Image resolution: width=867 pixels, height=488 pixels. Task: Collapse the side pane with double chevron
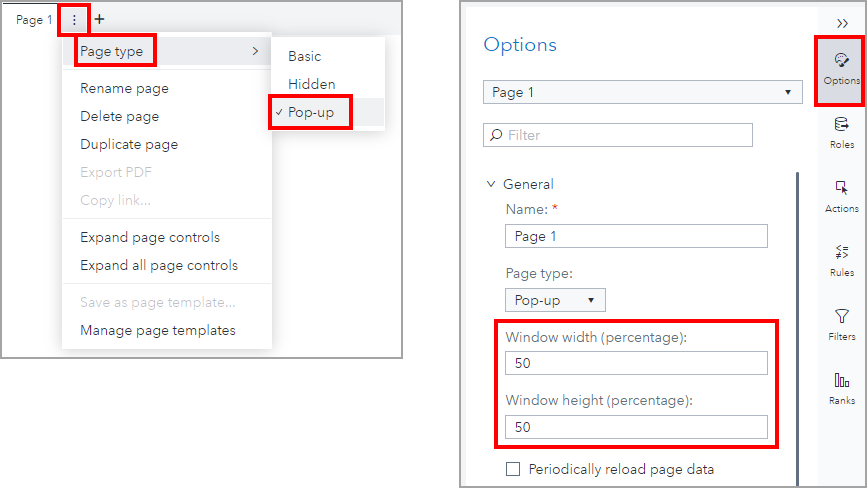click(842, 23)
